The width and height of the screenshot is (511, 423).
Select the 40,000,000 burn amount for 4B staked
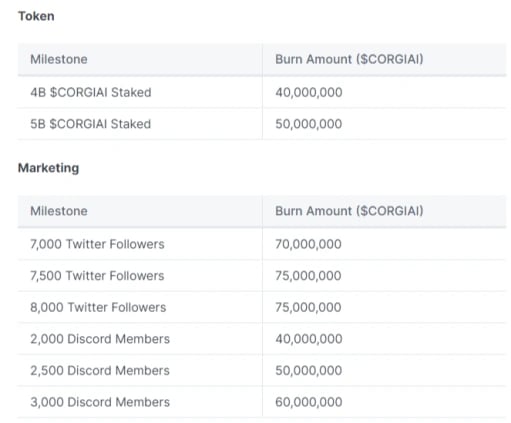coord(309,92)
